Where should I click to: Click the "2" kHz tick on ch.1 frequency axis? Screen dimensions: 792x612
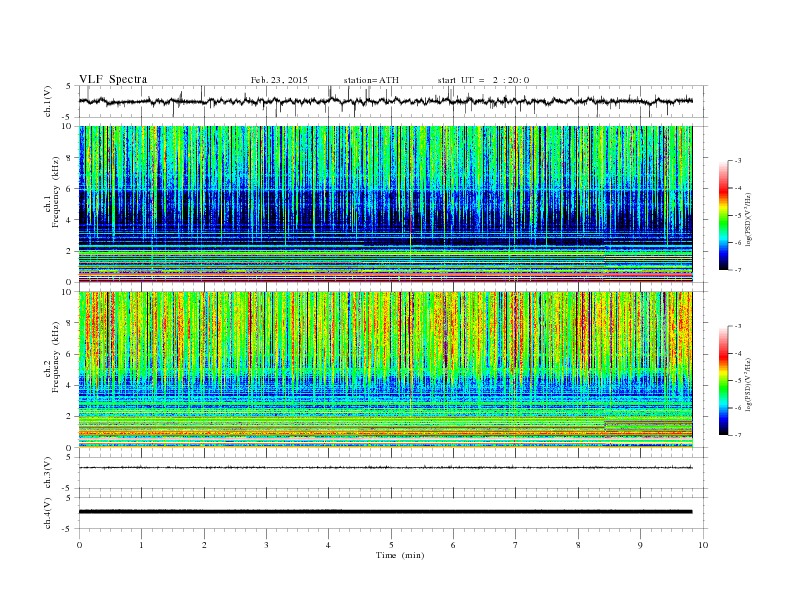pyautogui.click(x=71, y=251)
